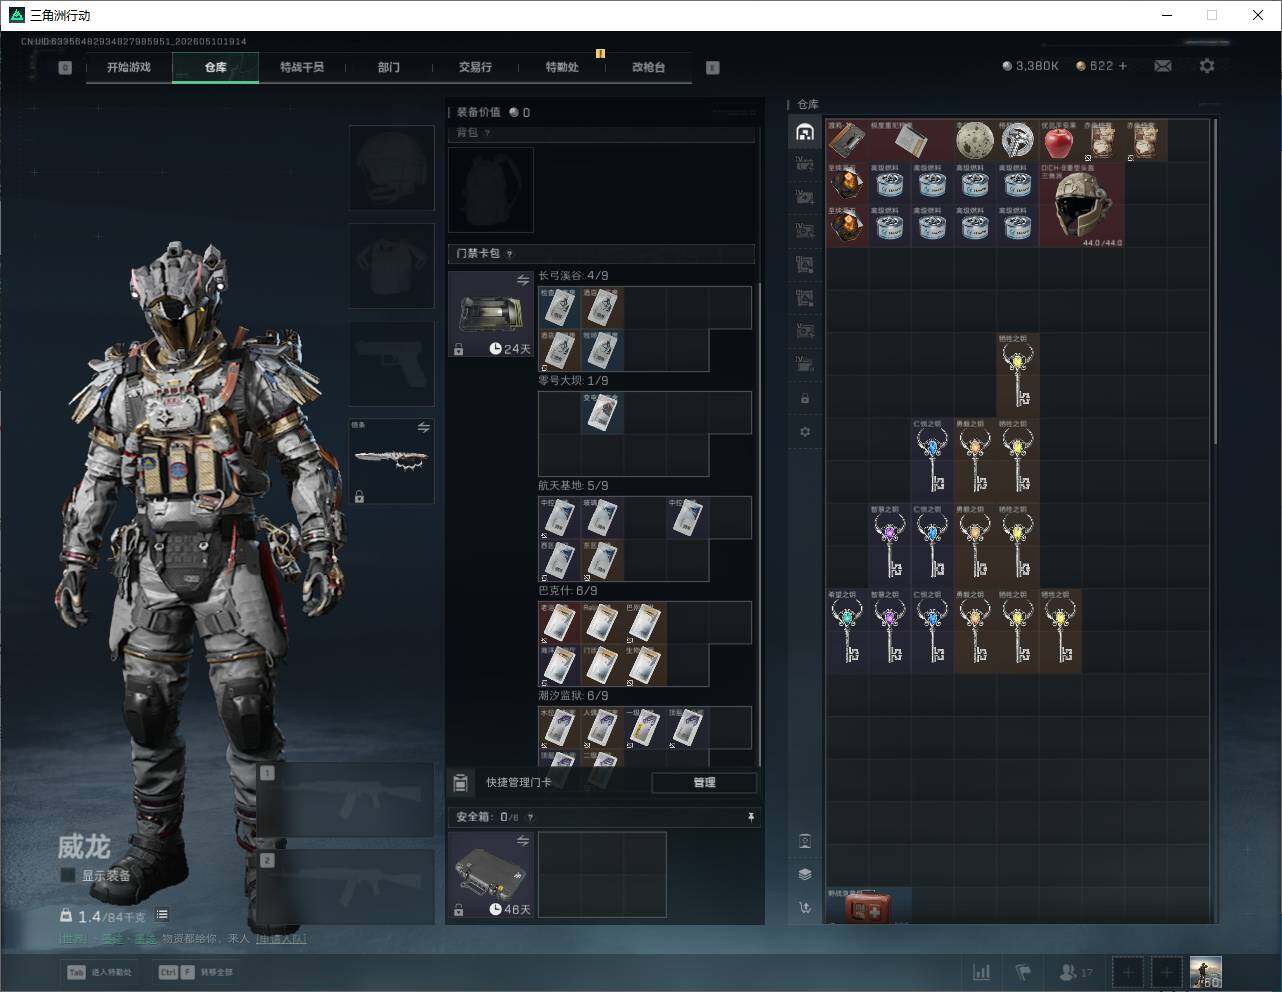
Task: Select the 仓库 tab
Action: click(x=215, y=67)
